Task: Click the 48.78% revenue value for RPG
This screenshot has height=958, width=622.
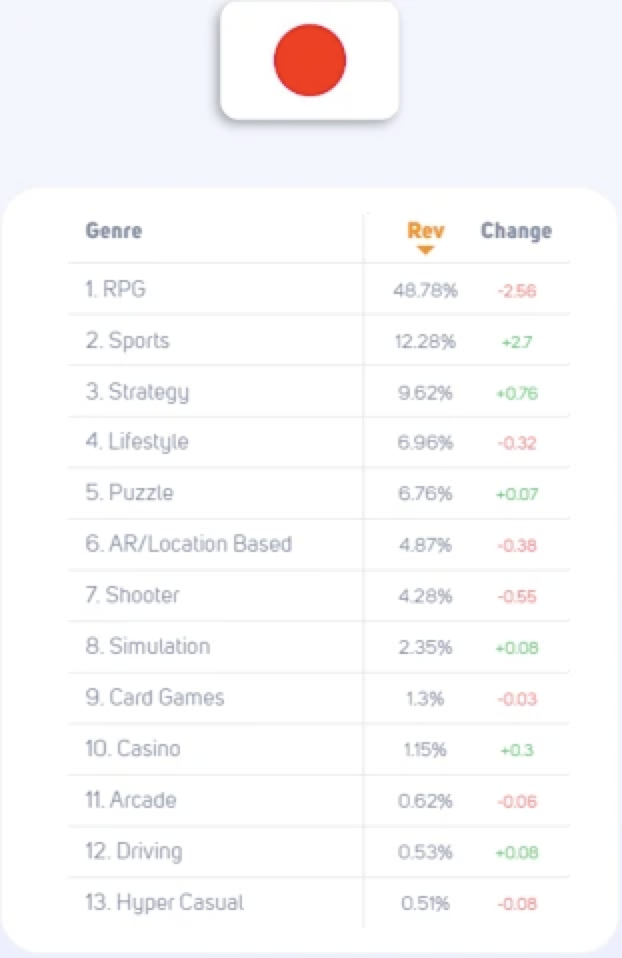Action: [425, 290]
